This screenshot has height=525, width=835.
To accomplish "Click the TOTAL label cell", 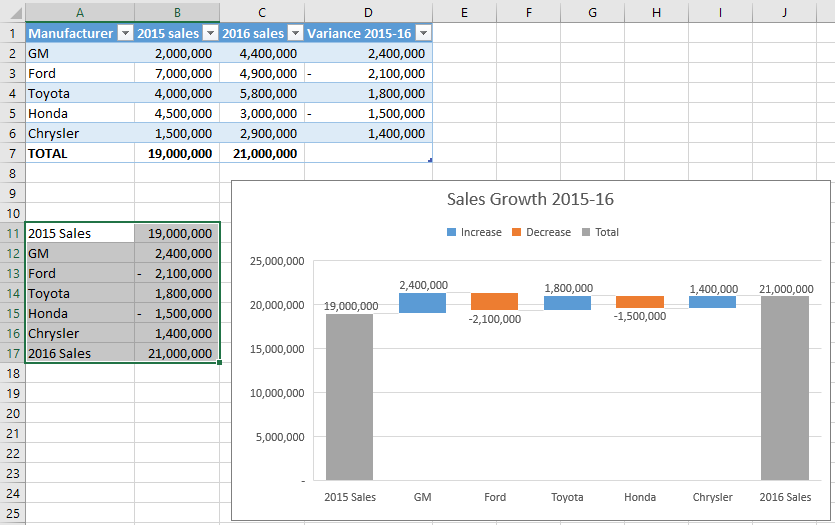I will (80, 153).
